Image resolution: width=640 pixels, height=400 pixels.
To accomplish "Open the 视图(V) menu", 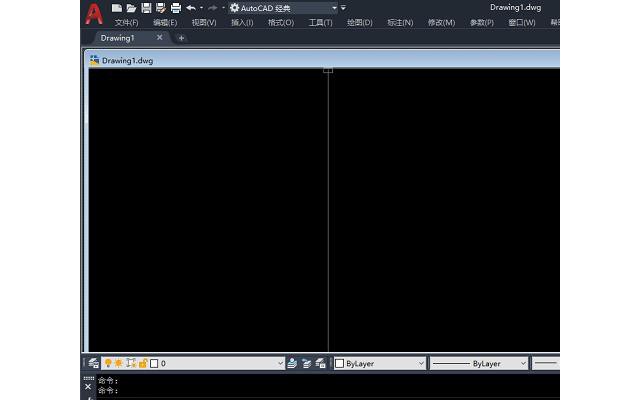I will click(x=204, y=22).
